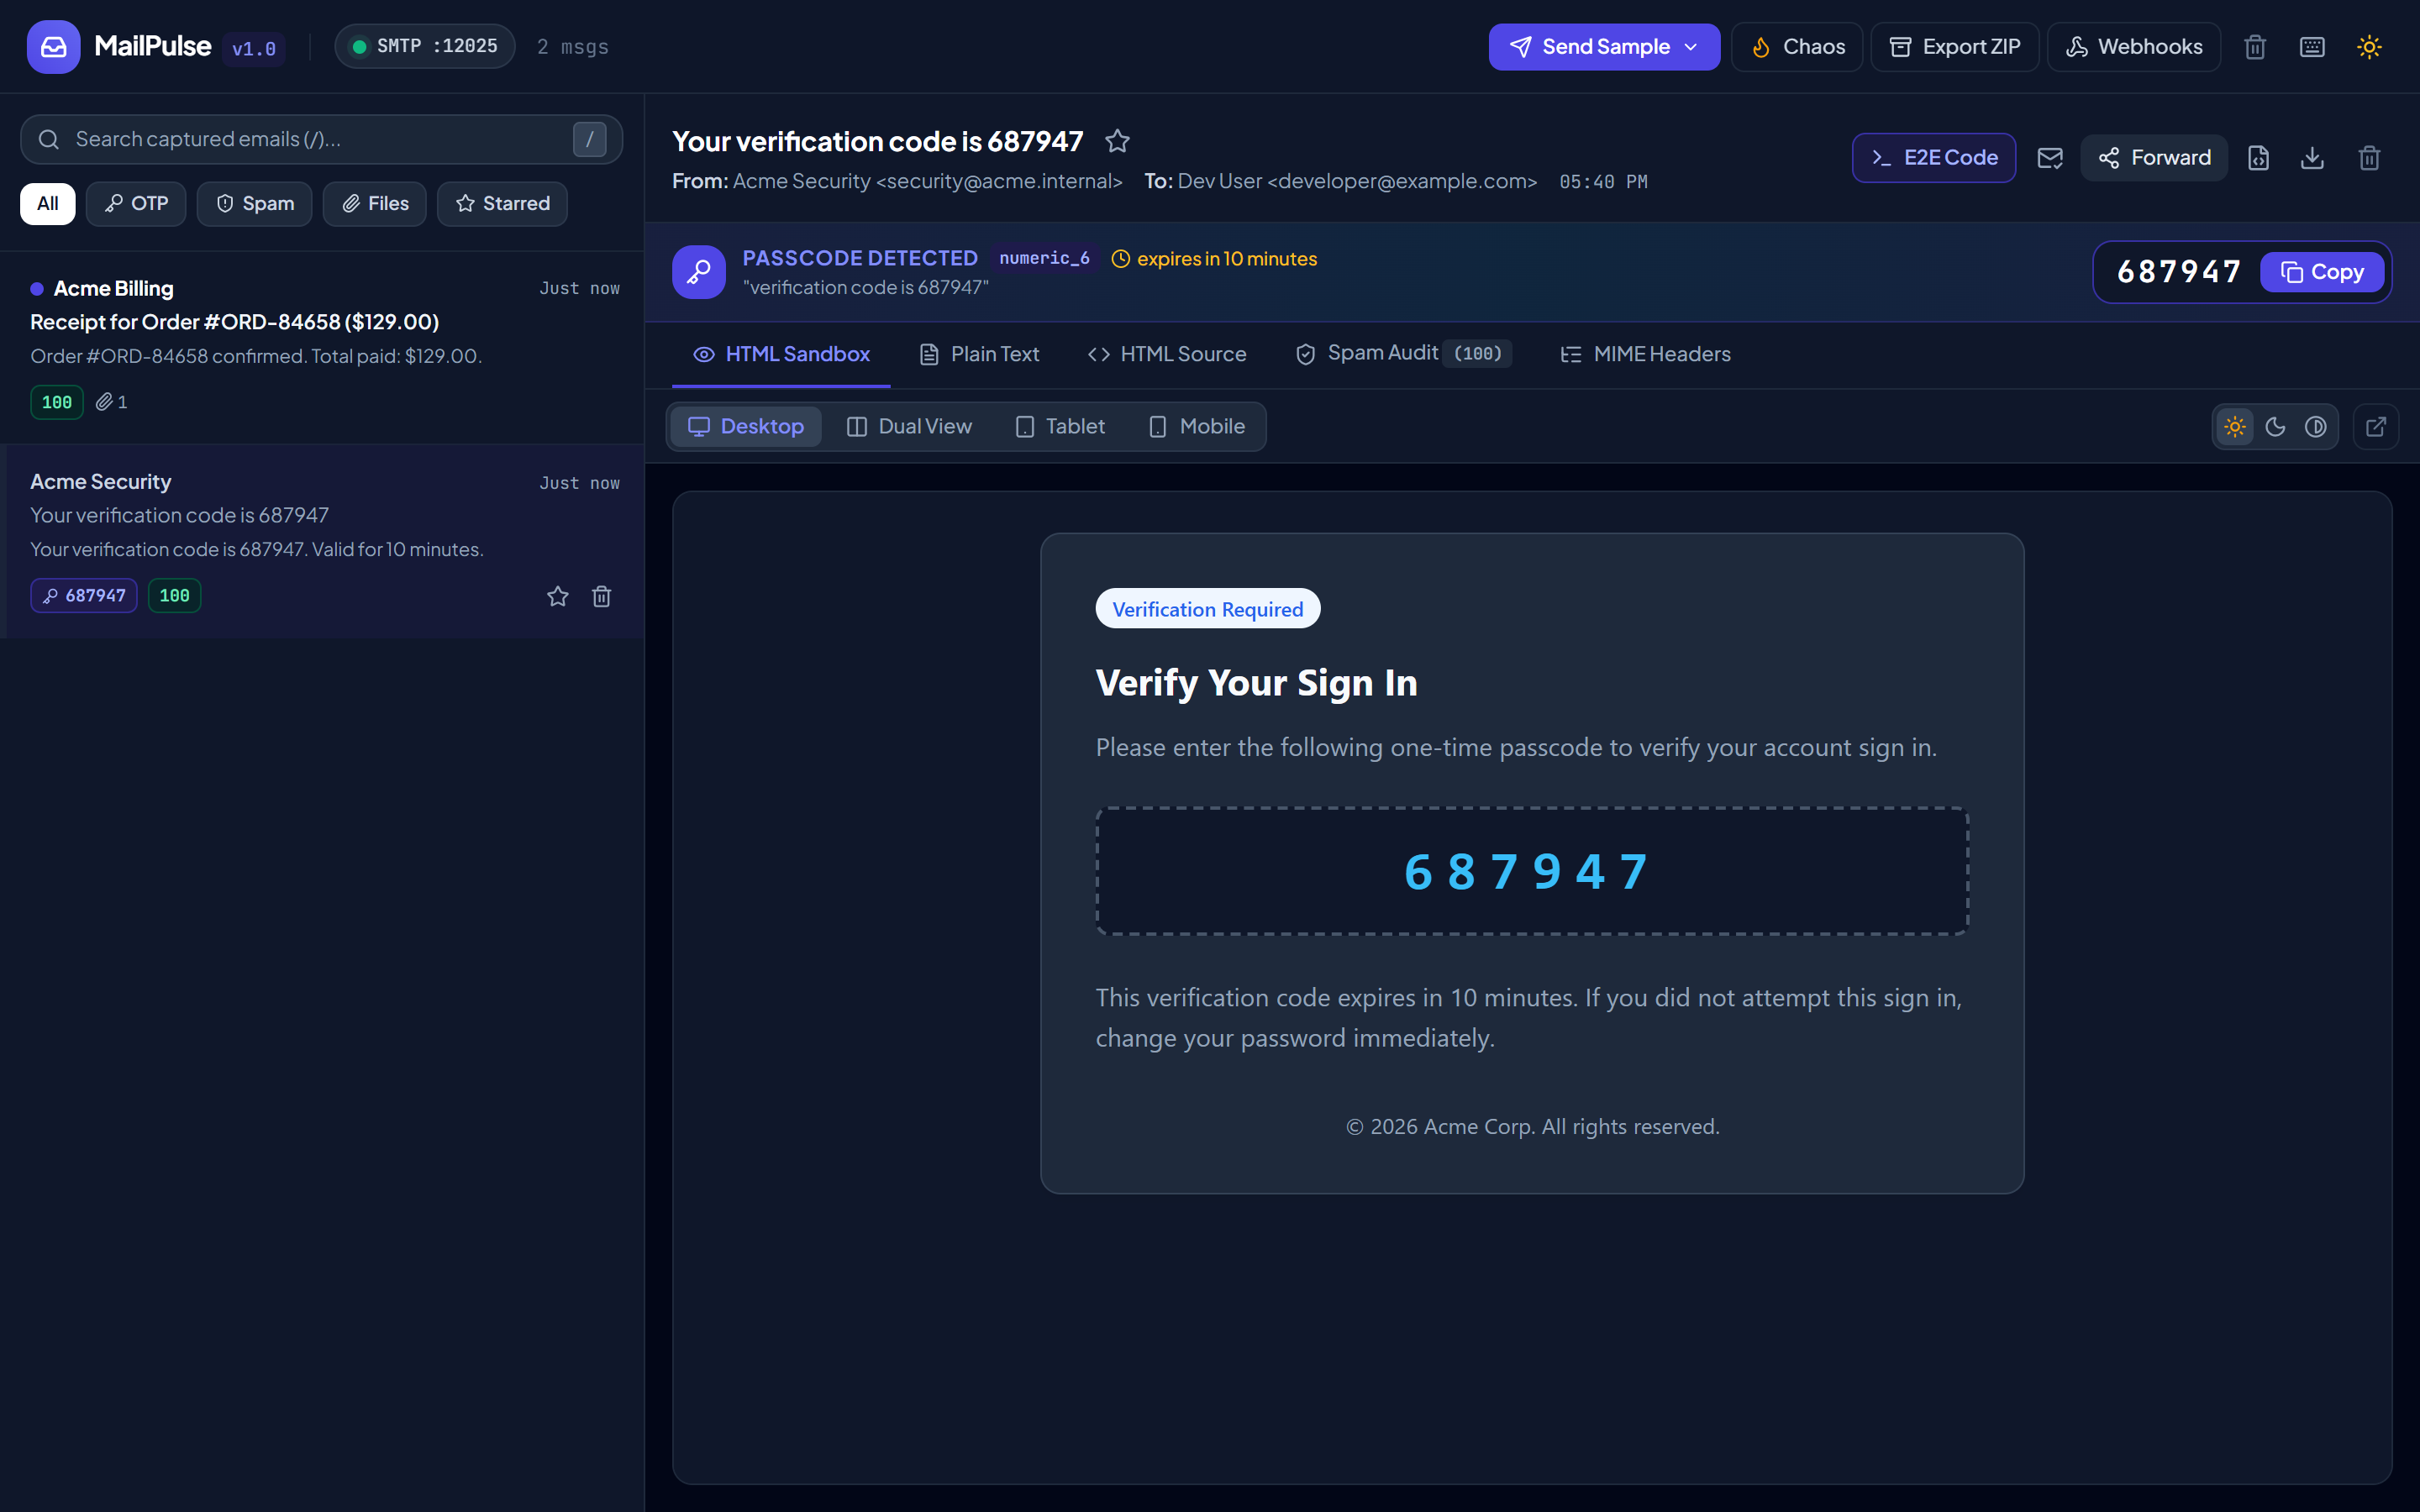2420x1512 pixels.
Task: Switch preview to Dual View
Action: pyautogui.click(x=909, y=427)
